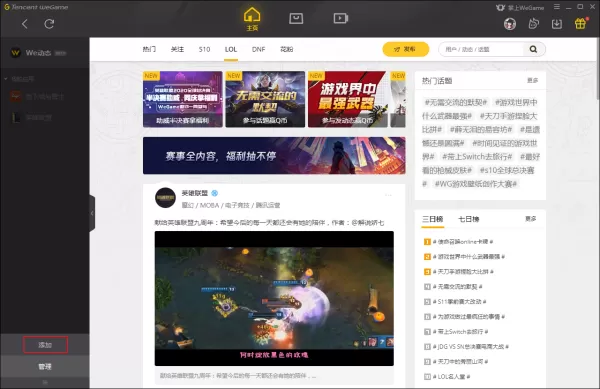Click the icon between avatar and download

coord(533,24)
